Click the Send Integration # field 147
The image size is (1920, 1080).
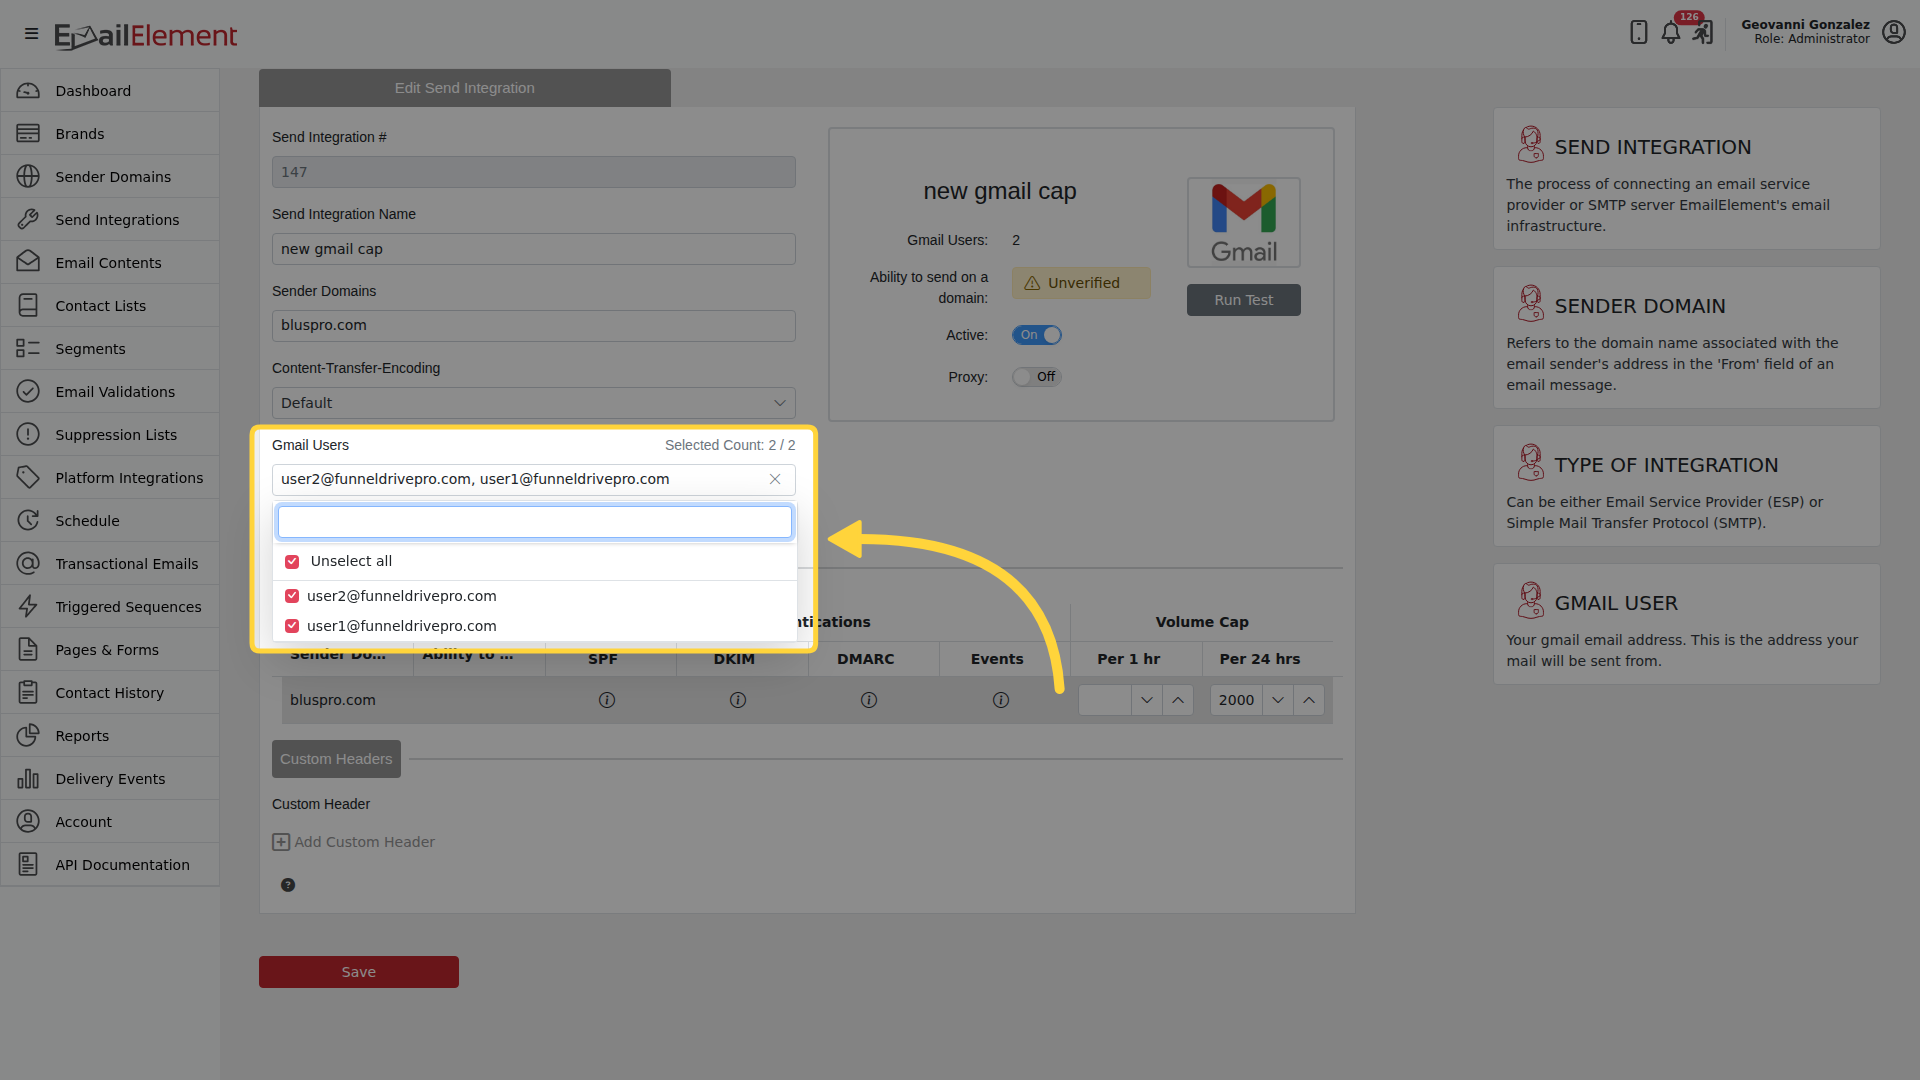coord(534,172)
